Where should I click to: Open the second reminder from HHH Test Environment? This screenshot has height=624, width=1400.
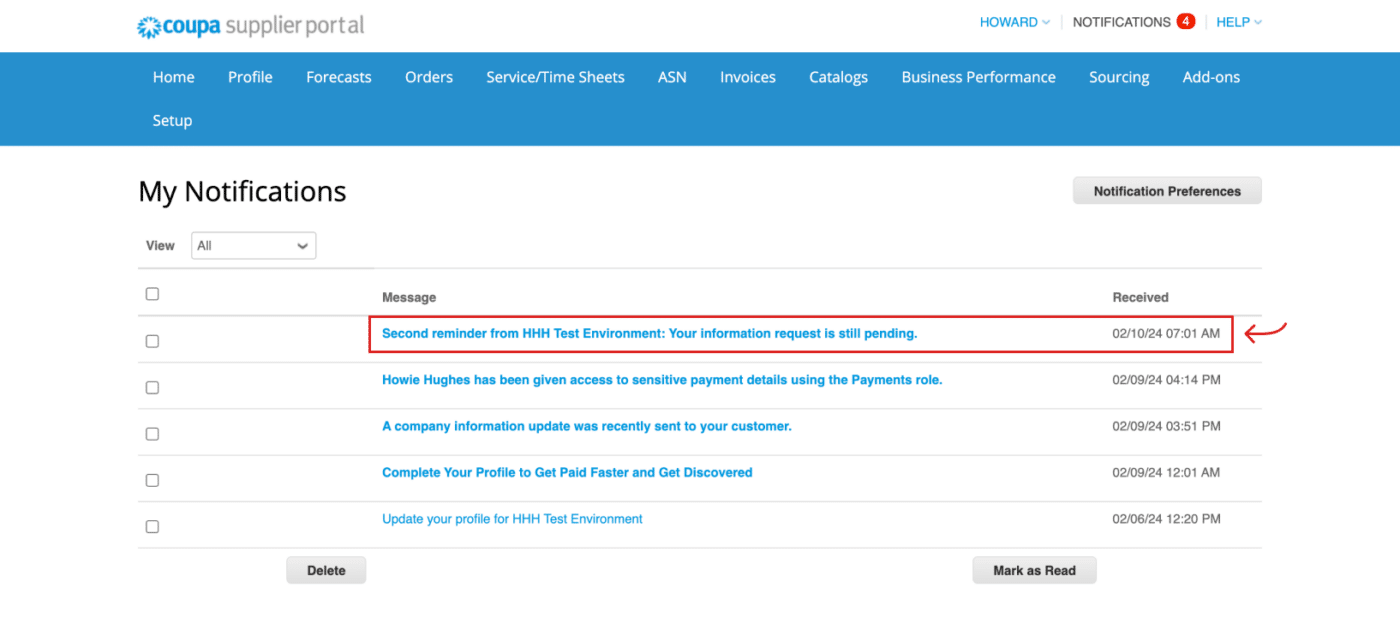tap(649, 333)
